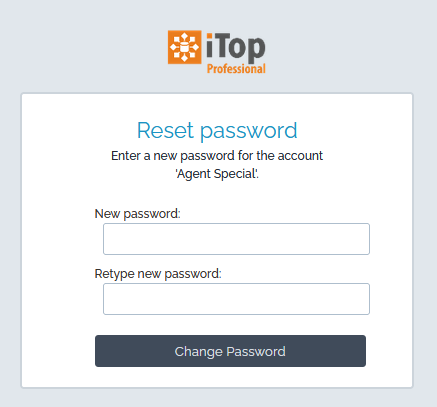The height and width of the screenshot is (407, 437).
Task: Click the orange dot of iTop's i
Action: click(209, 35)
